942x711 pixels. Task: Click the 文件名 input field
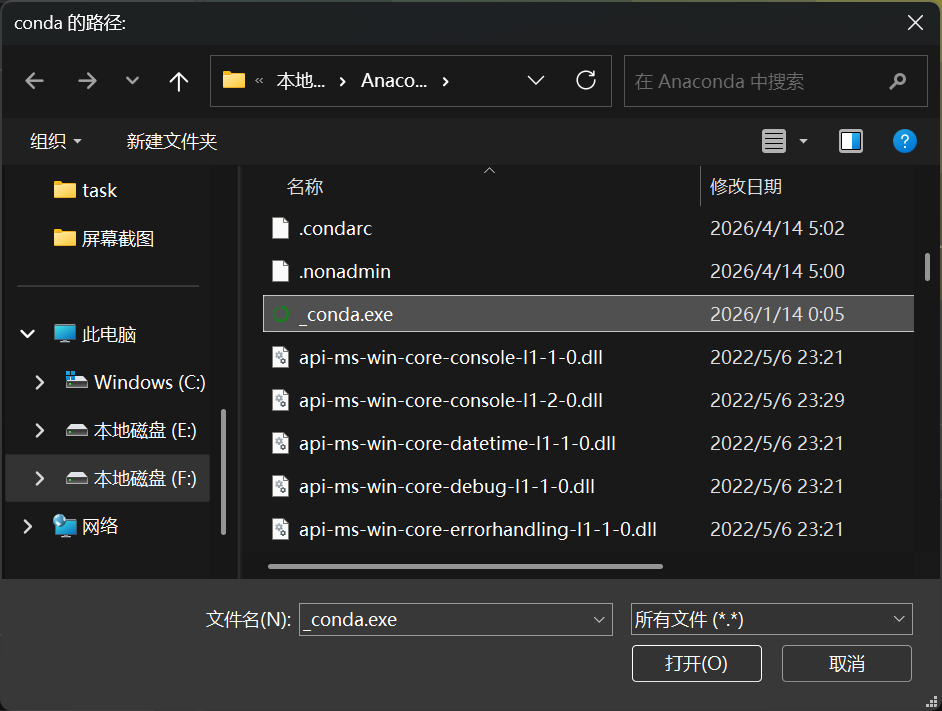tap(445, 620)
